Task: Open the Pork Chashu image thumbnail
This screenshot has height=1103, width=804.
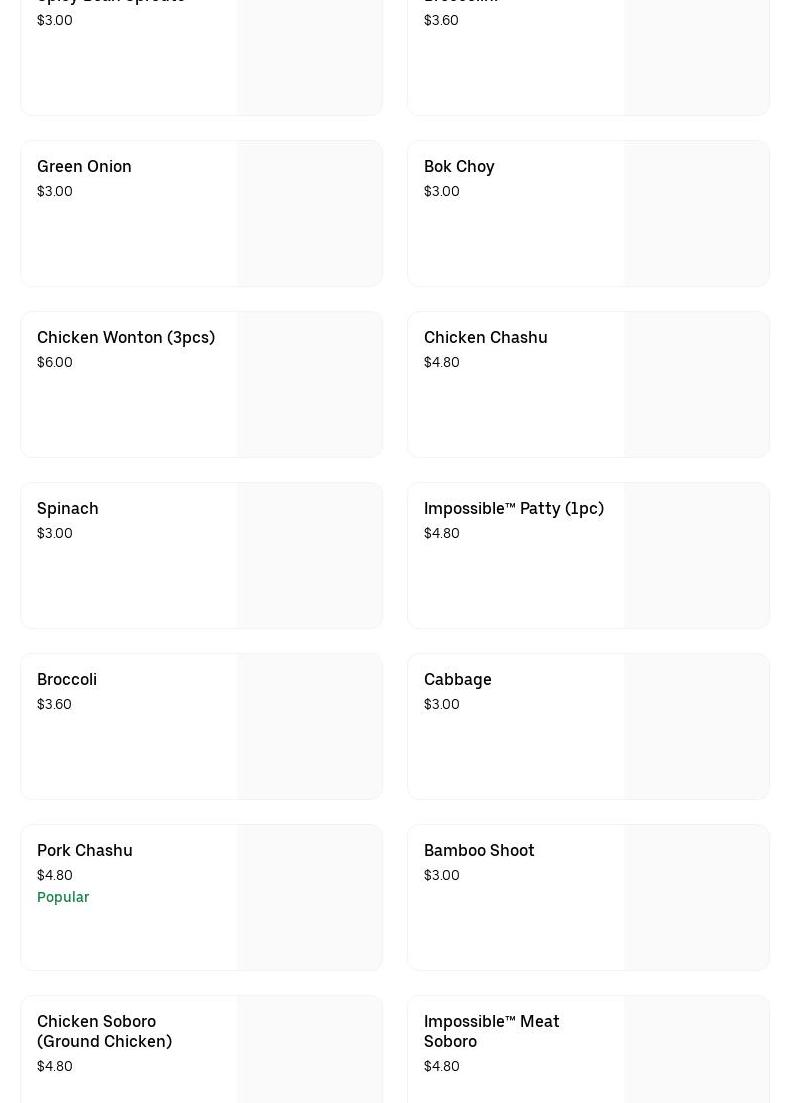Action: click(x=309, y=897)
